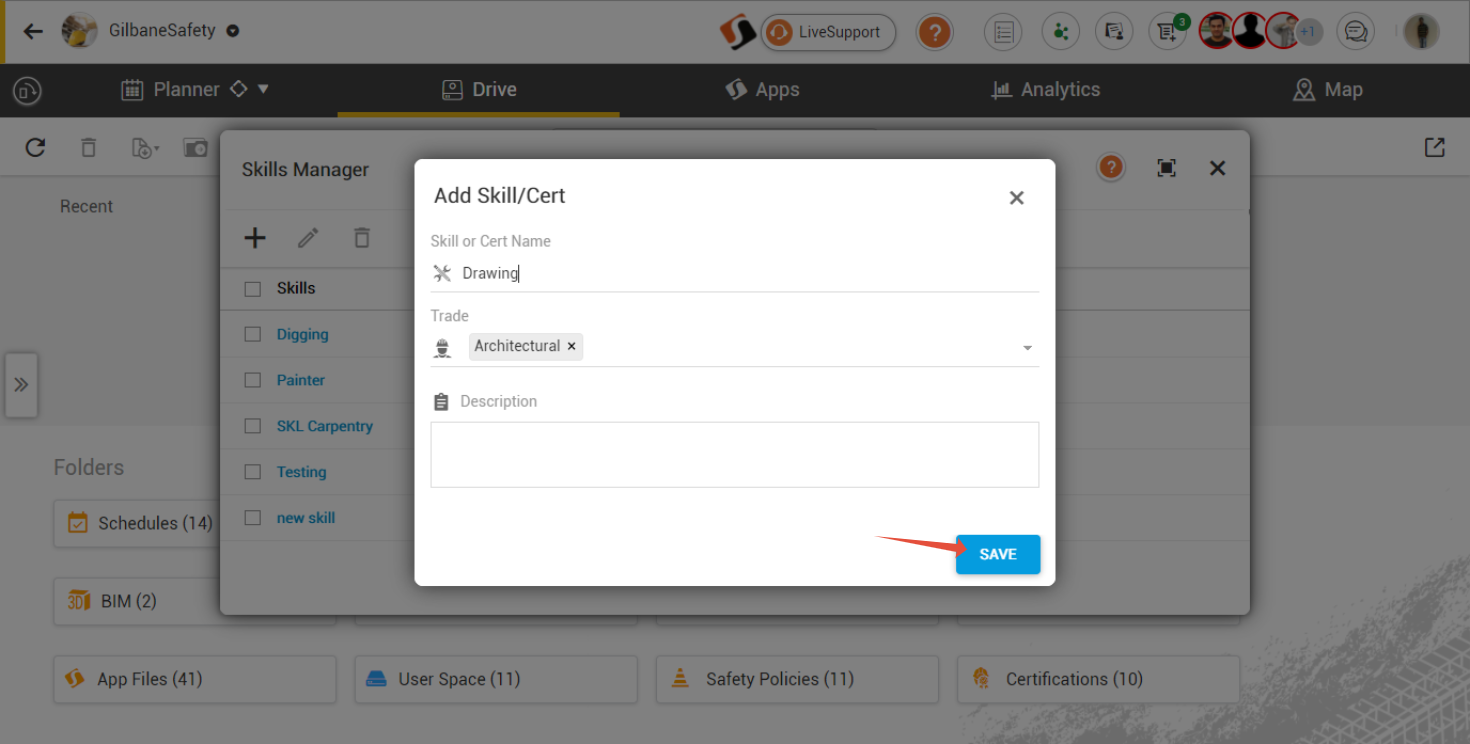
Task: Open the green dots team icon
Action: [x=1060, y=32]
